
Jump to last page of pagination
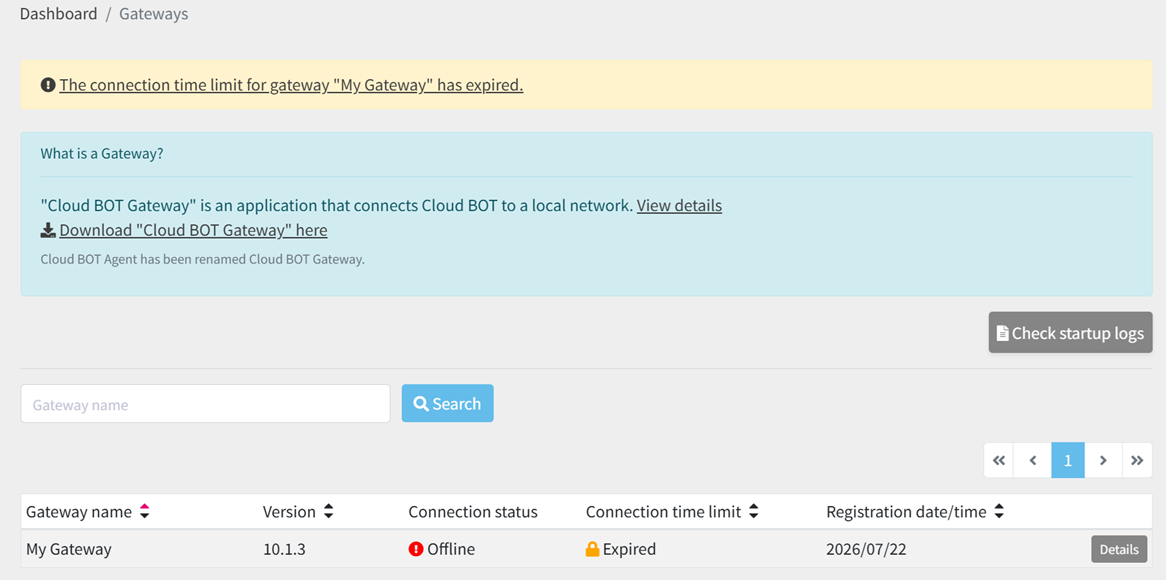point(1137,460)
